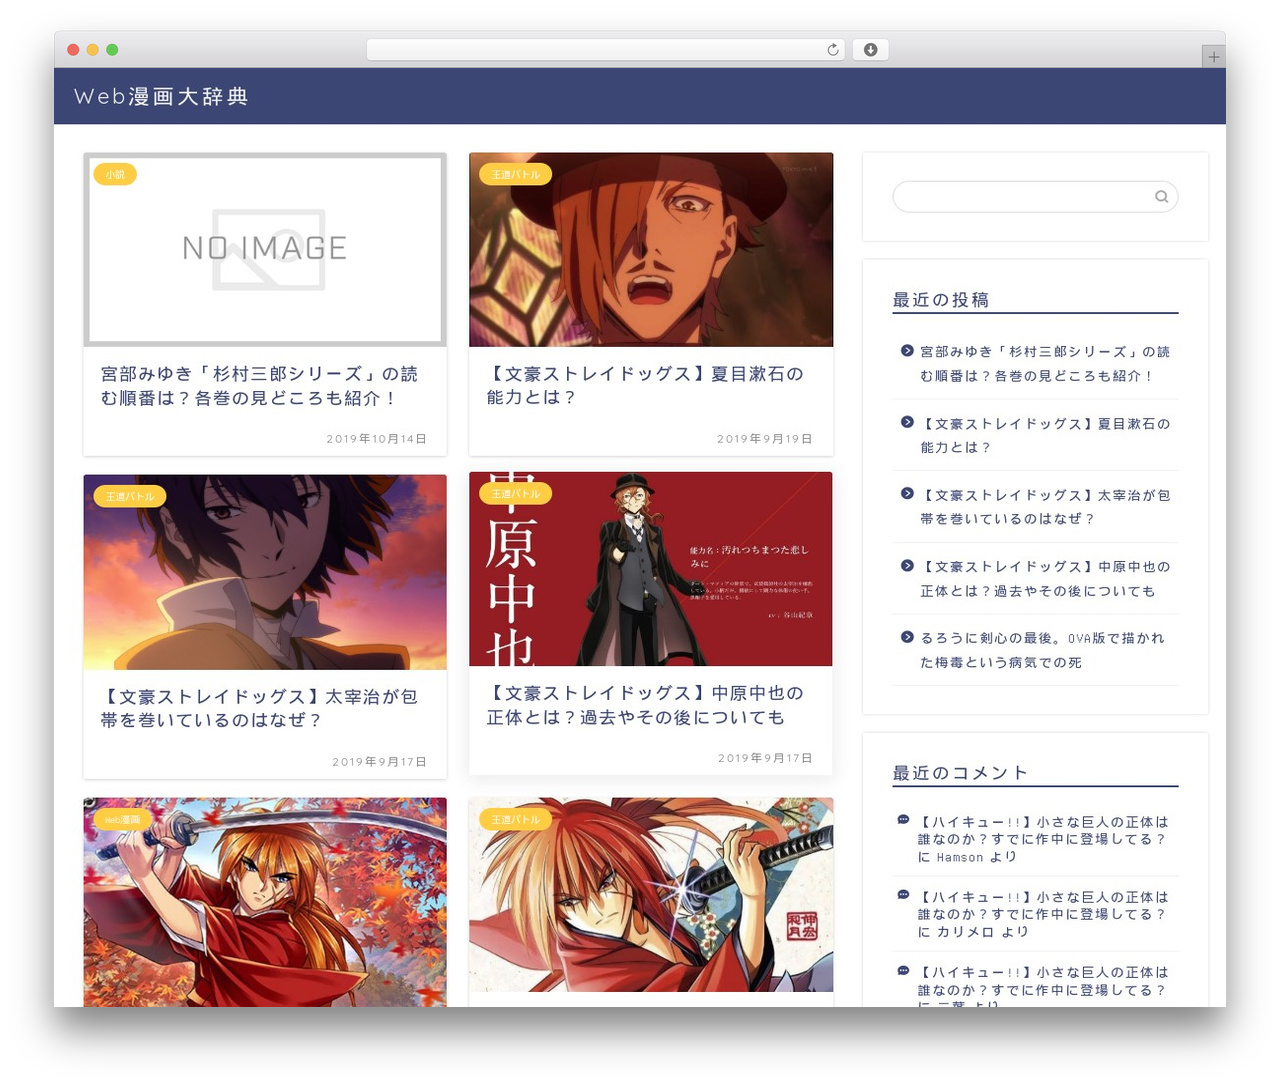
Task: Click the 最近のコメント widget heading
Action: (x=960, y=772)
